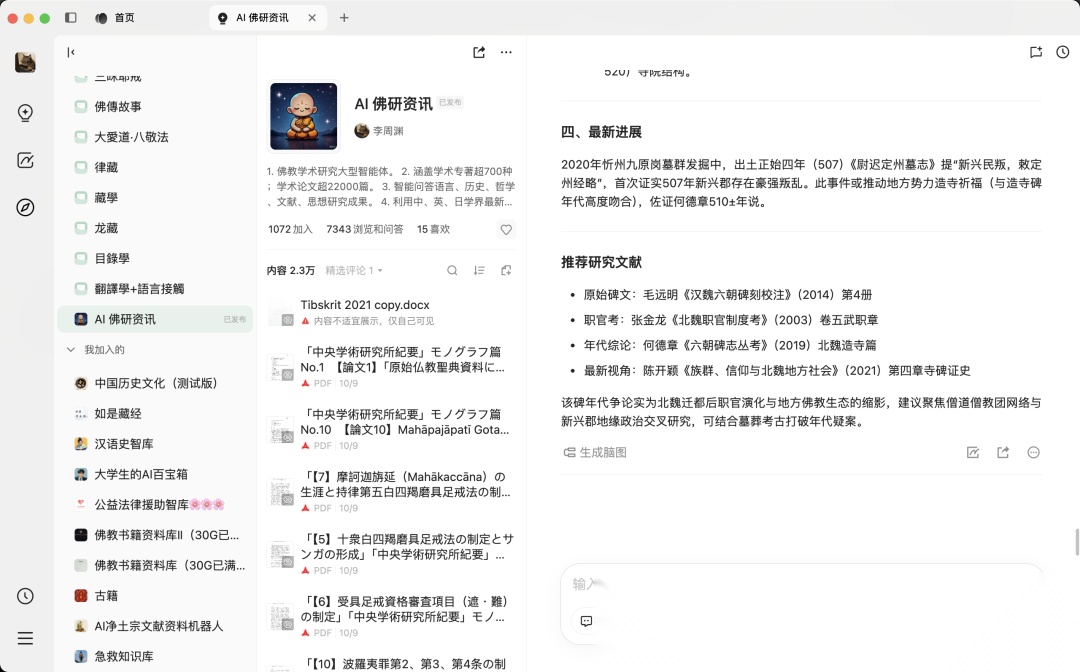Open 佛教书籍资料库II knowledge base

[156, 535]
